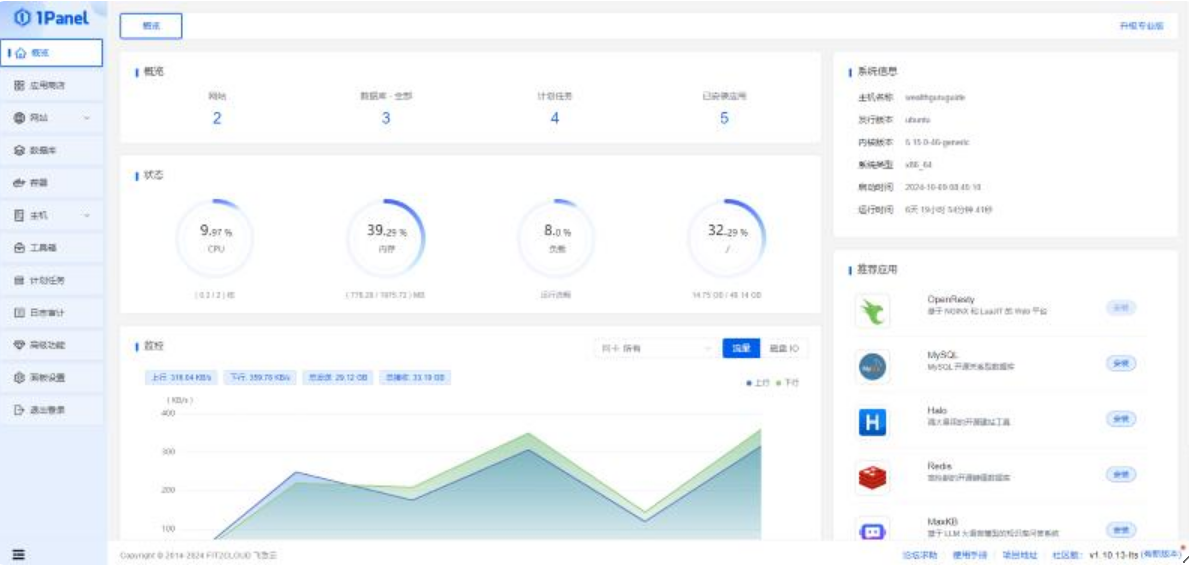This screenshot has width=1189, height=566.
Task: Collapse the sidebar with the hamburger icon
Action: click(18, 555)
